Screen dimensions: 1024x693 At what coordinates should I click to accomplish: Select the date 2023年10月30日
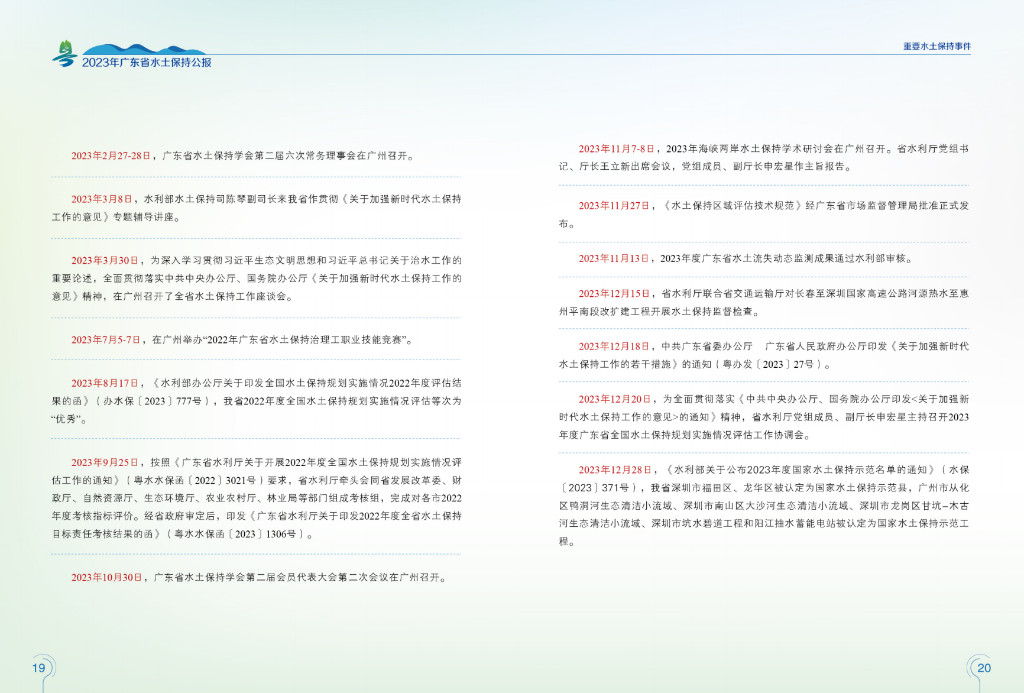108,577
